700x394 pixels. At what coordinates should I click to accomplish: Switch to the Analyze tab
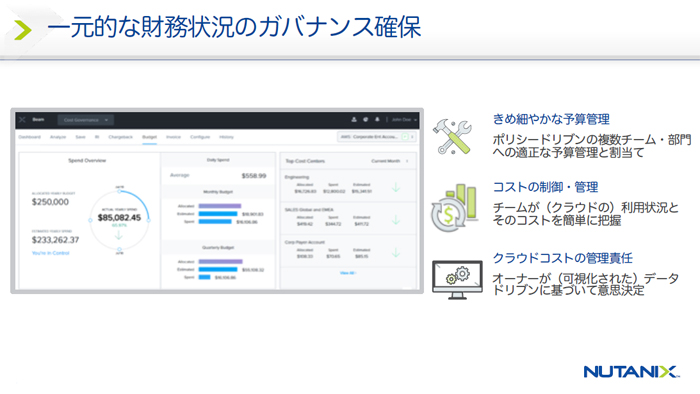coord(58,137)
